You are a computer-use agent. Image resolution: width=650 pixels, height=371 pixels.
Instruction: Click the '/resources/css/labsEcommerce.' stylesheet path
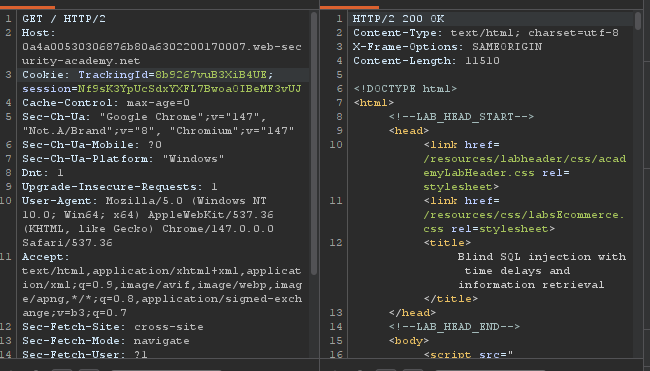524,215
